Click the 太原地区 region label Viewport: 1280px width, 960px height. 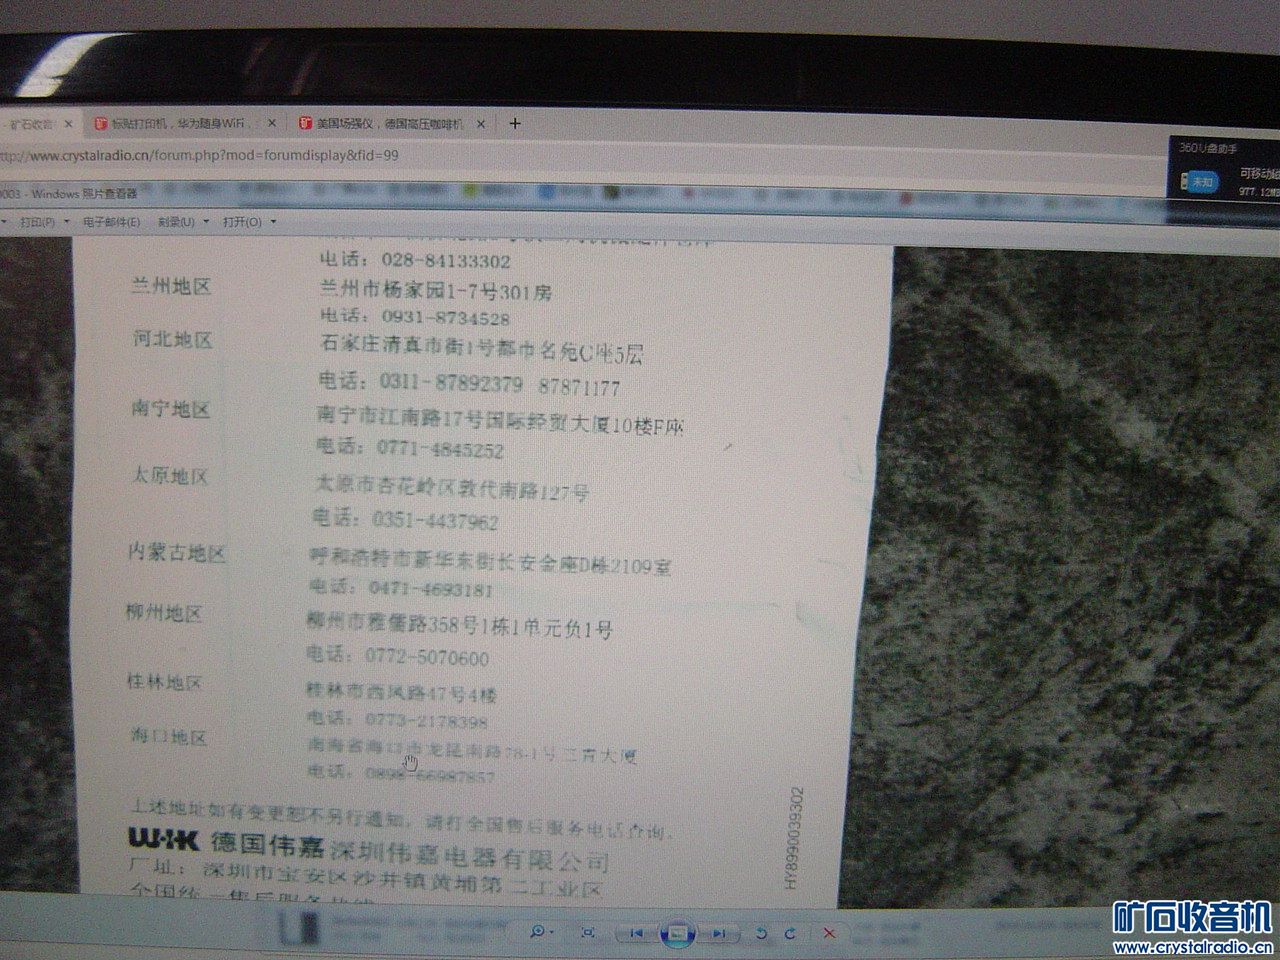click(x=170, y=476)
